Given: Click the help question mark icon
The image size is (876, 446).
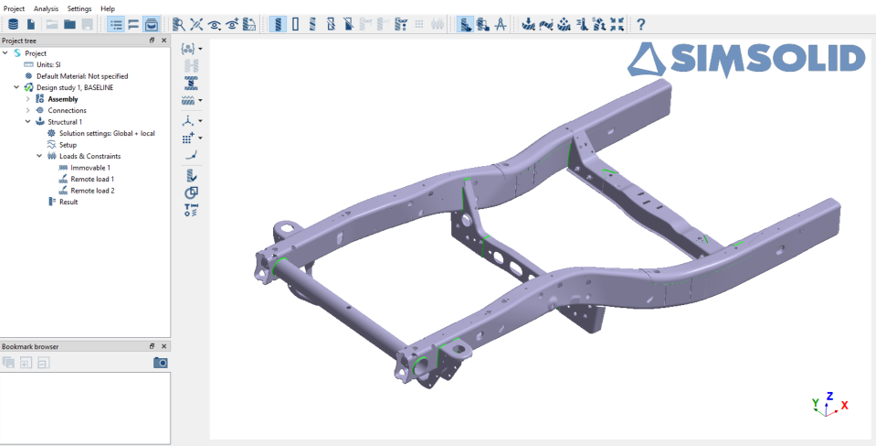Looking at the screenshot, I should tap(641, 24).
